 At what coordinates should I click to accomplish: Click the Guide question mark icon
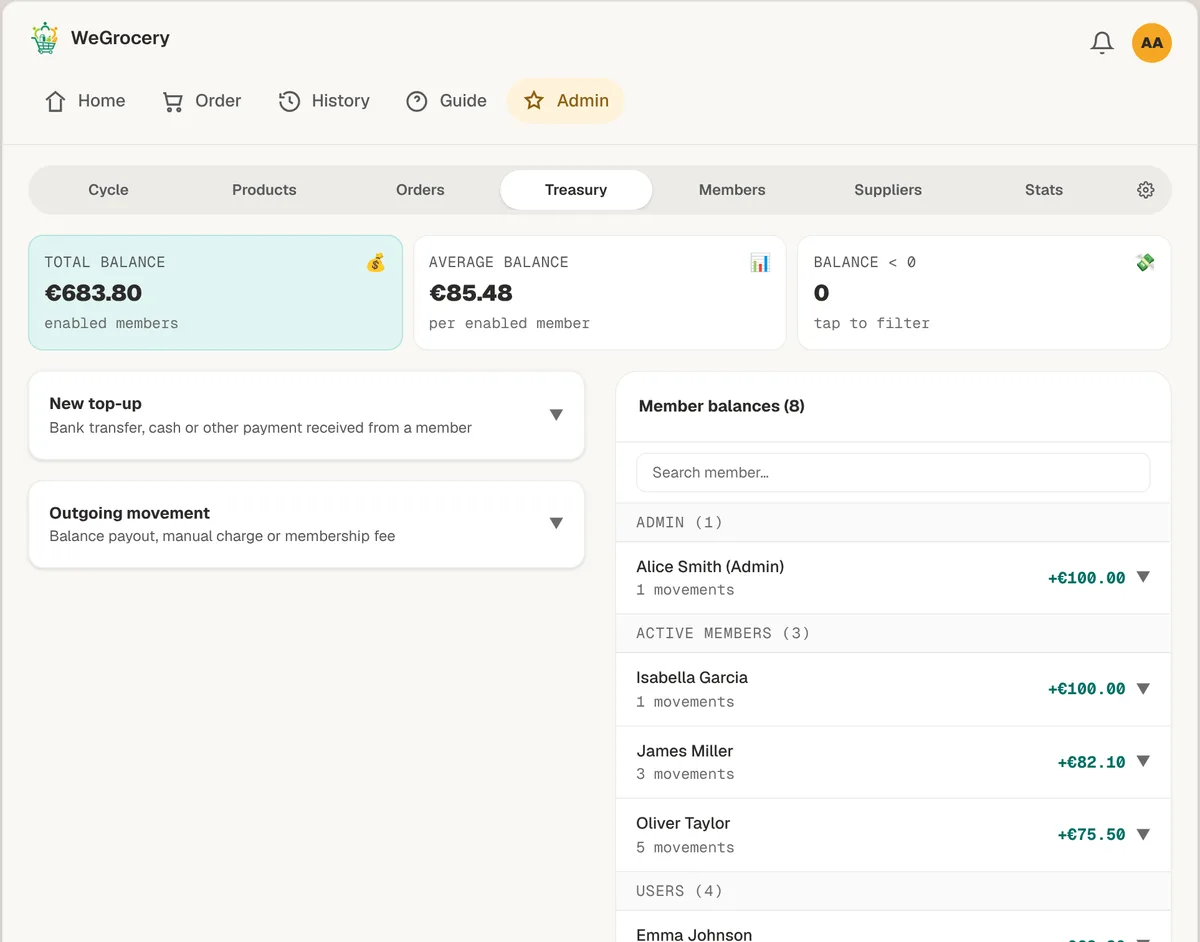click(417, 101)
